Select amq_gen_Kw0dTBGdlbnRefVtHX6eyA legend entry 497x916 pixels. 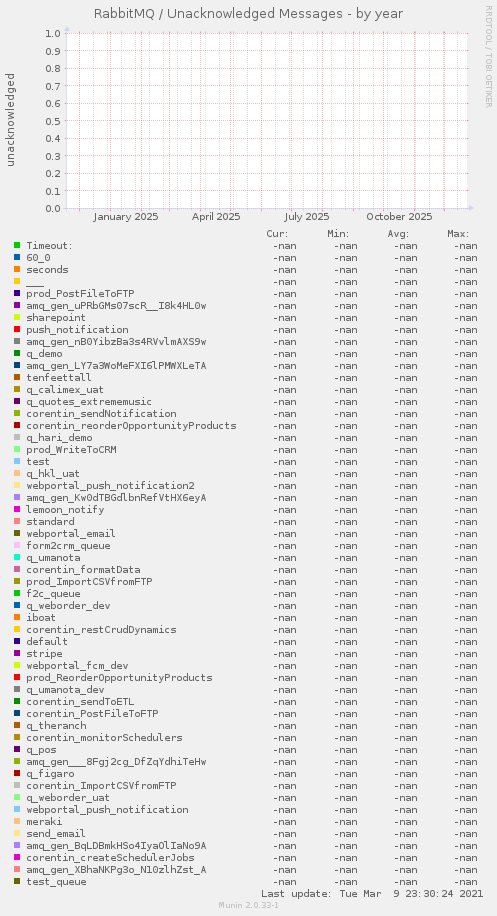click(116, 497)
